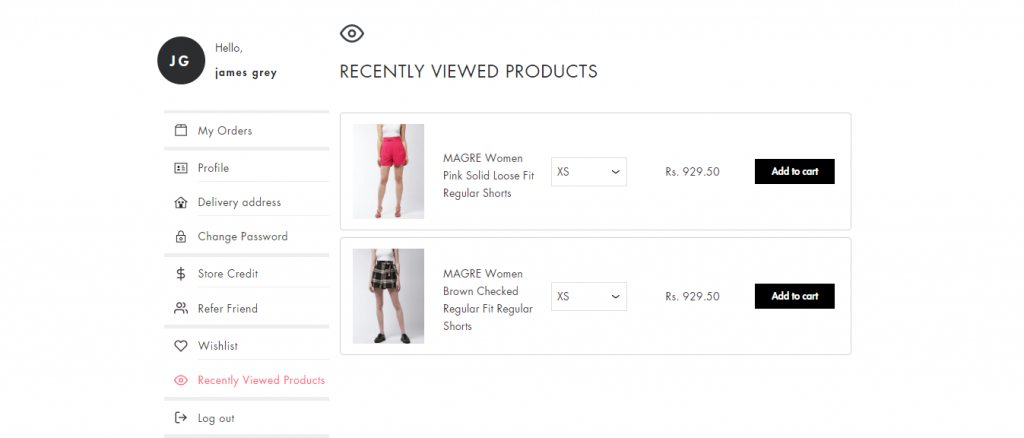Click the My Orders box icon
The height and width of the screenshot is (438, 1024).
181,131
